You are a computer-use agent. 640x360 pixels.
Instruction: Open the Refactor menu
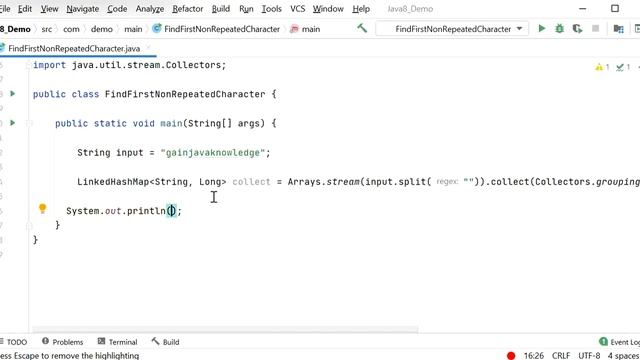click(187, 9)
